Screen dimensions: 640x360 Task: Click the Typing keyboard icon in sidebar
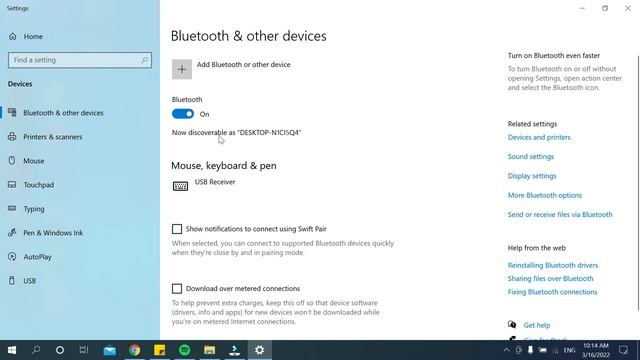coord(12,209)
